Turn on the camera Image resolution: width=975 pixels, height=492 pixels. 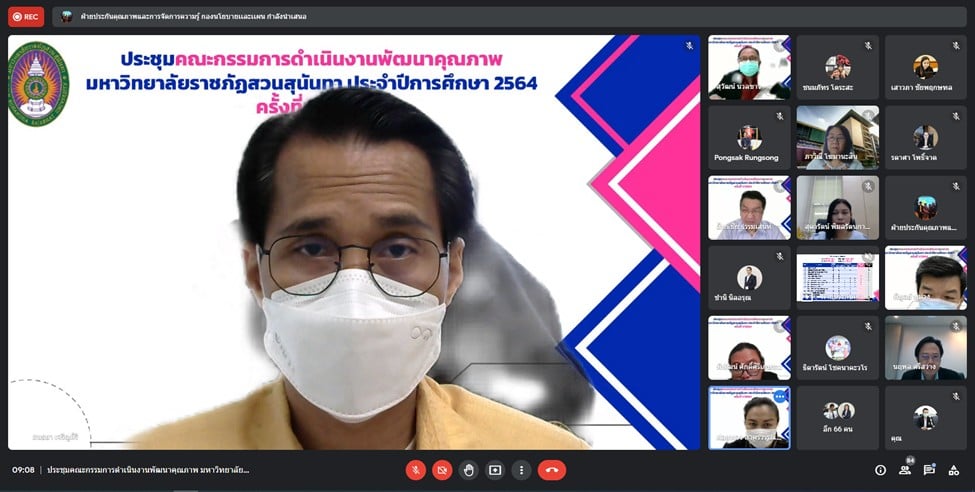click(x=442, y=470)
